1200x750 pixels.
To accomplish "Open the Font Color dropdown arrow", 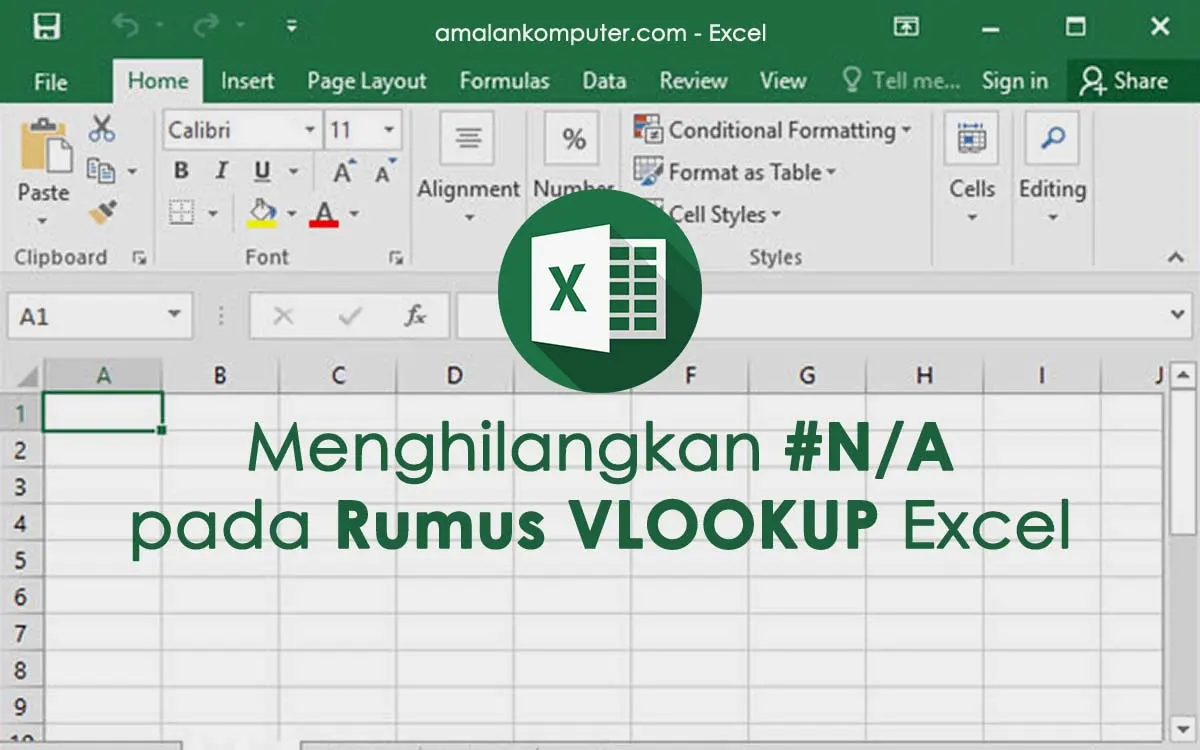I will point(354,214).
